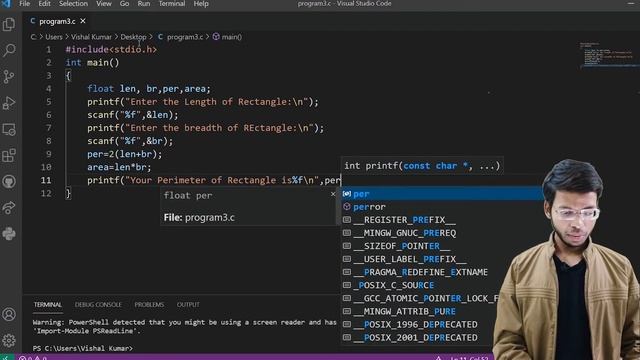Switch to the OUTPUT panel tab
This screenshot has height=360, width=640.
point(188,305)
